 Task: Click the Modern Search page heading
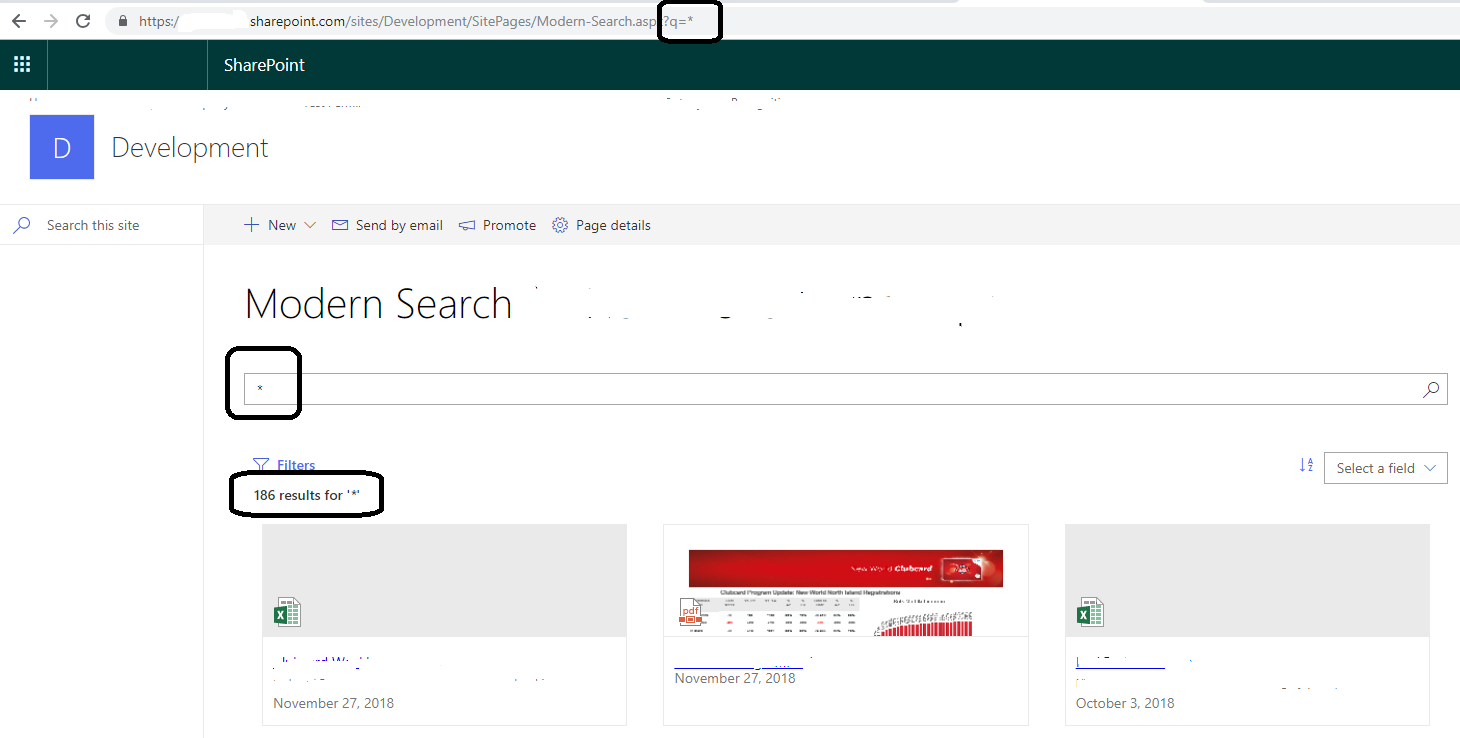(x=378, y=304)
